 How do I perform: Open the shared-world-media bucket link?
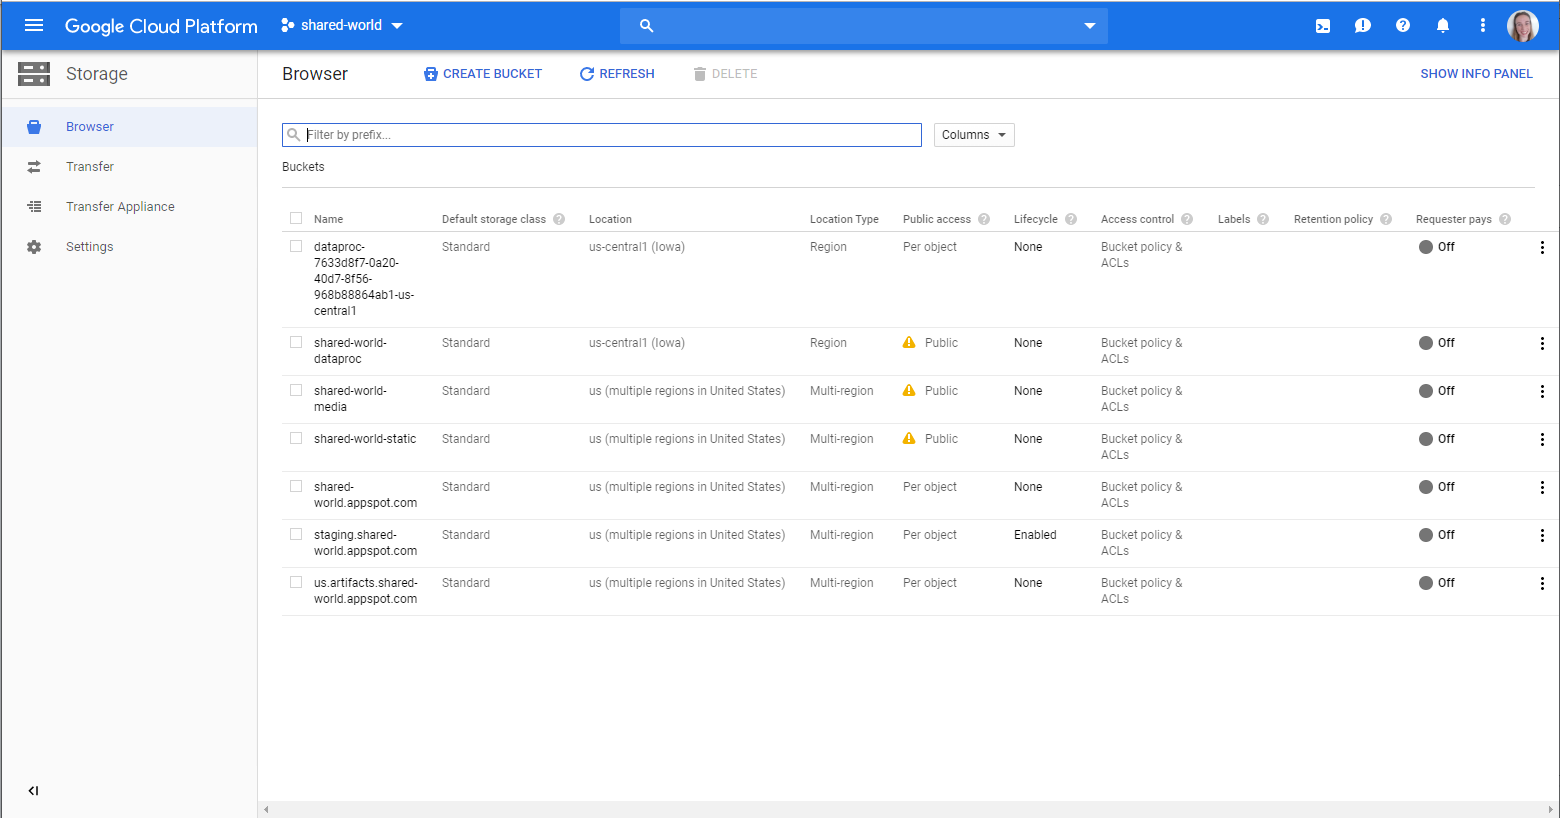[350, 399]
